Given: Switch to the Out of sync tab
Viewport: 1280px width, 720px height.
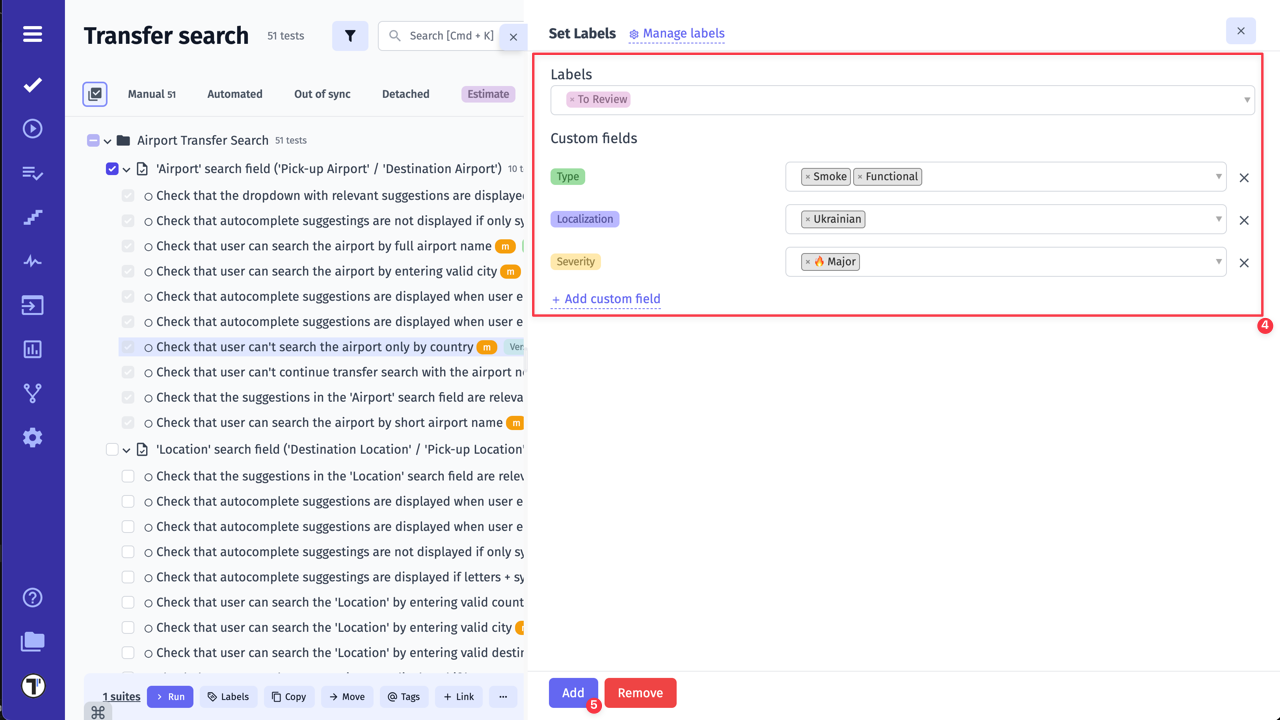Looking at the screenshot, I should [x=322, y=93].
